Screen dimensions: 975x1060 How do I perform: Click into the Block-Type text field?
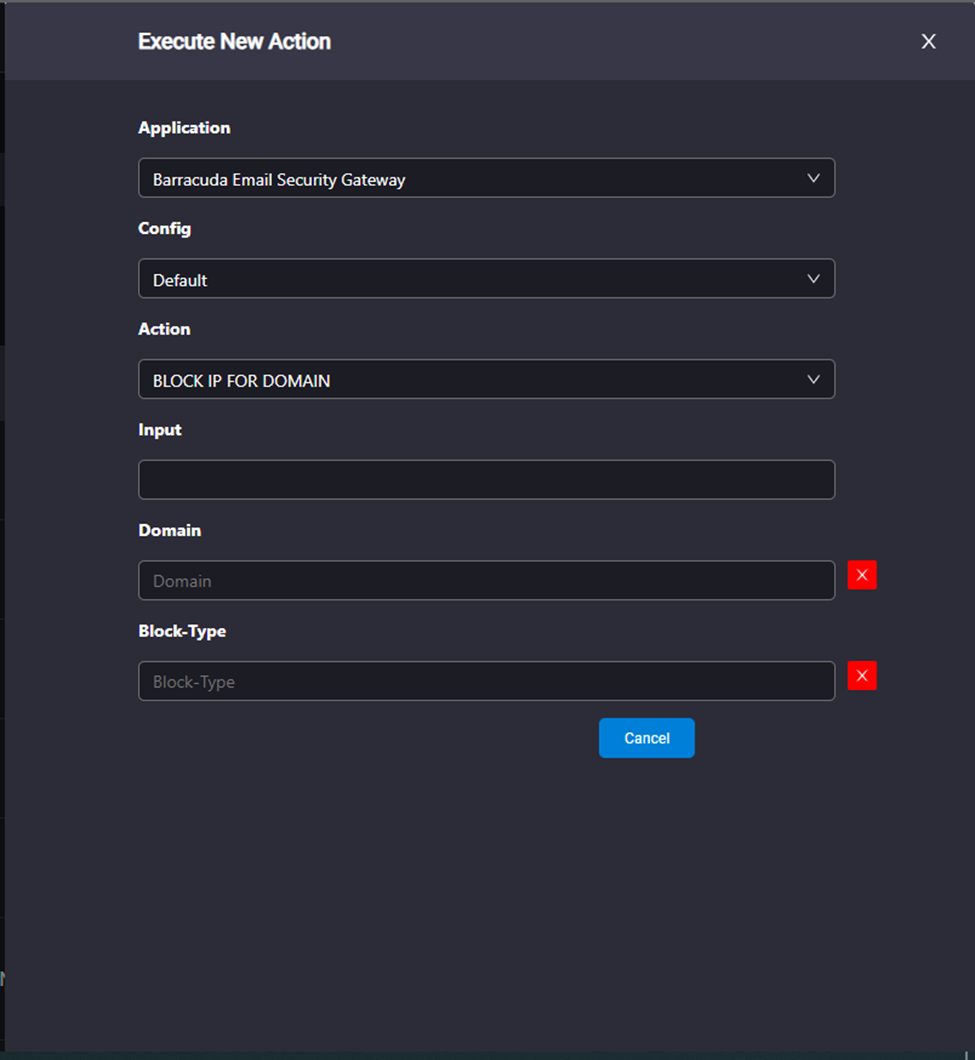coord(486,681)
